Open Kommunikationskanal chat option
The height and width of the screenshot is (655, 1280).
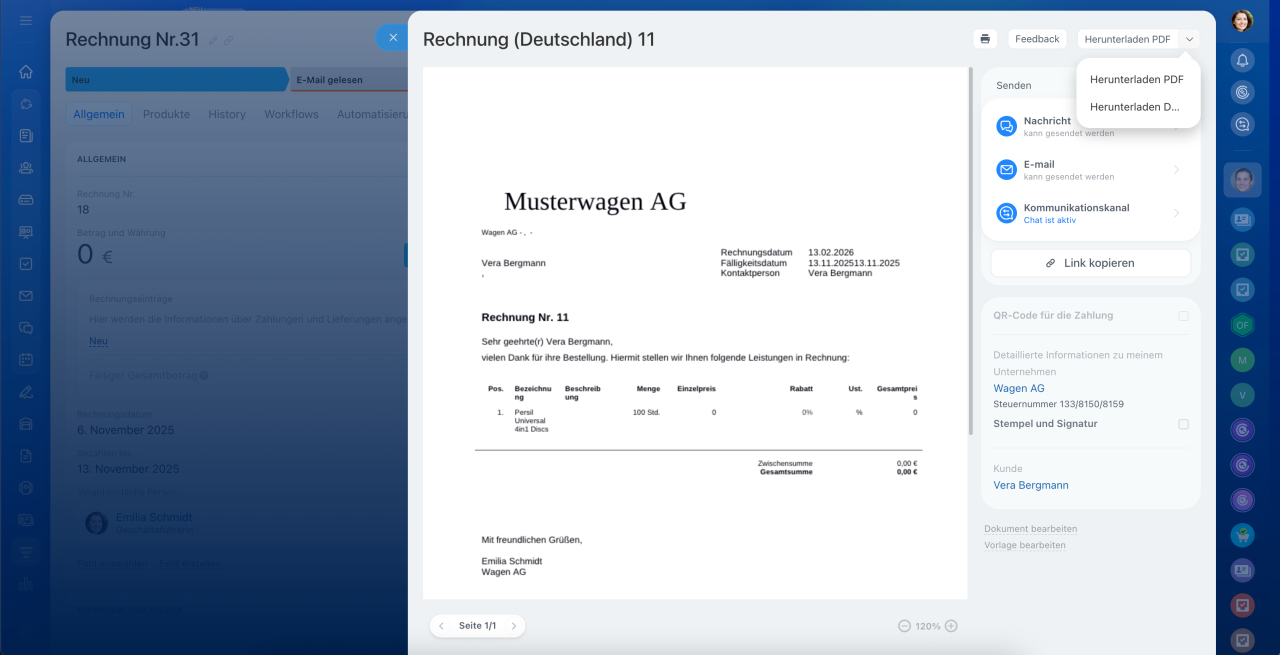coord(1090,213)
